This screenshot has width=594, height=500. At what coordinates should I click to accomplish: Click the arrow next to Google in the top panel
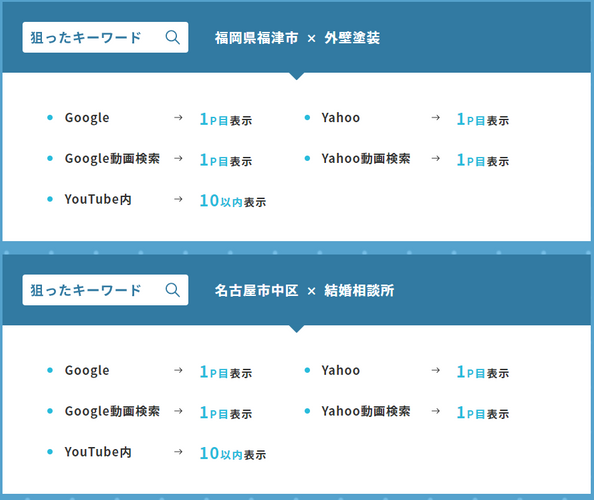(178, 118)
